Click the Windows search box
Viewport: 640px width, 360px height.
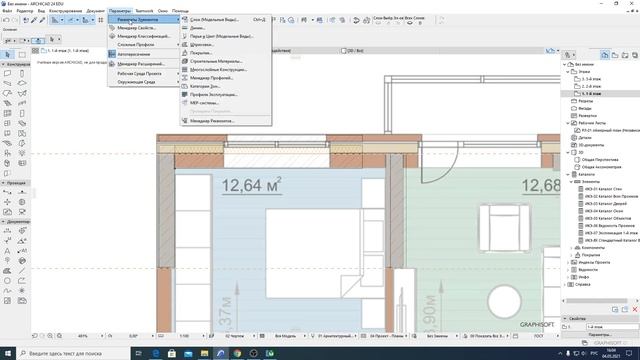73,353
